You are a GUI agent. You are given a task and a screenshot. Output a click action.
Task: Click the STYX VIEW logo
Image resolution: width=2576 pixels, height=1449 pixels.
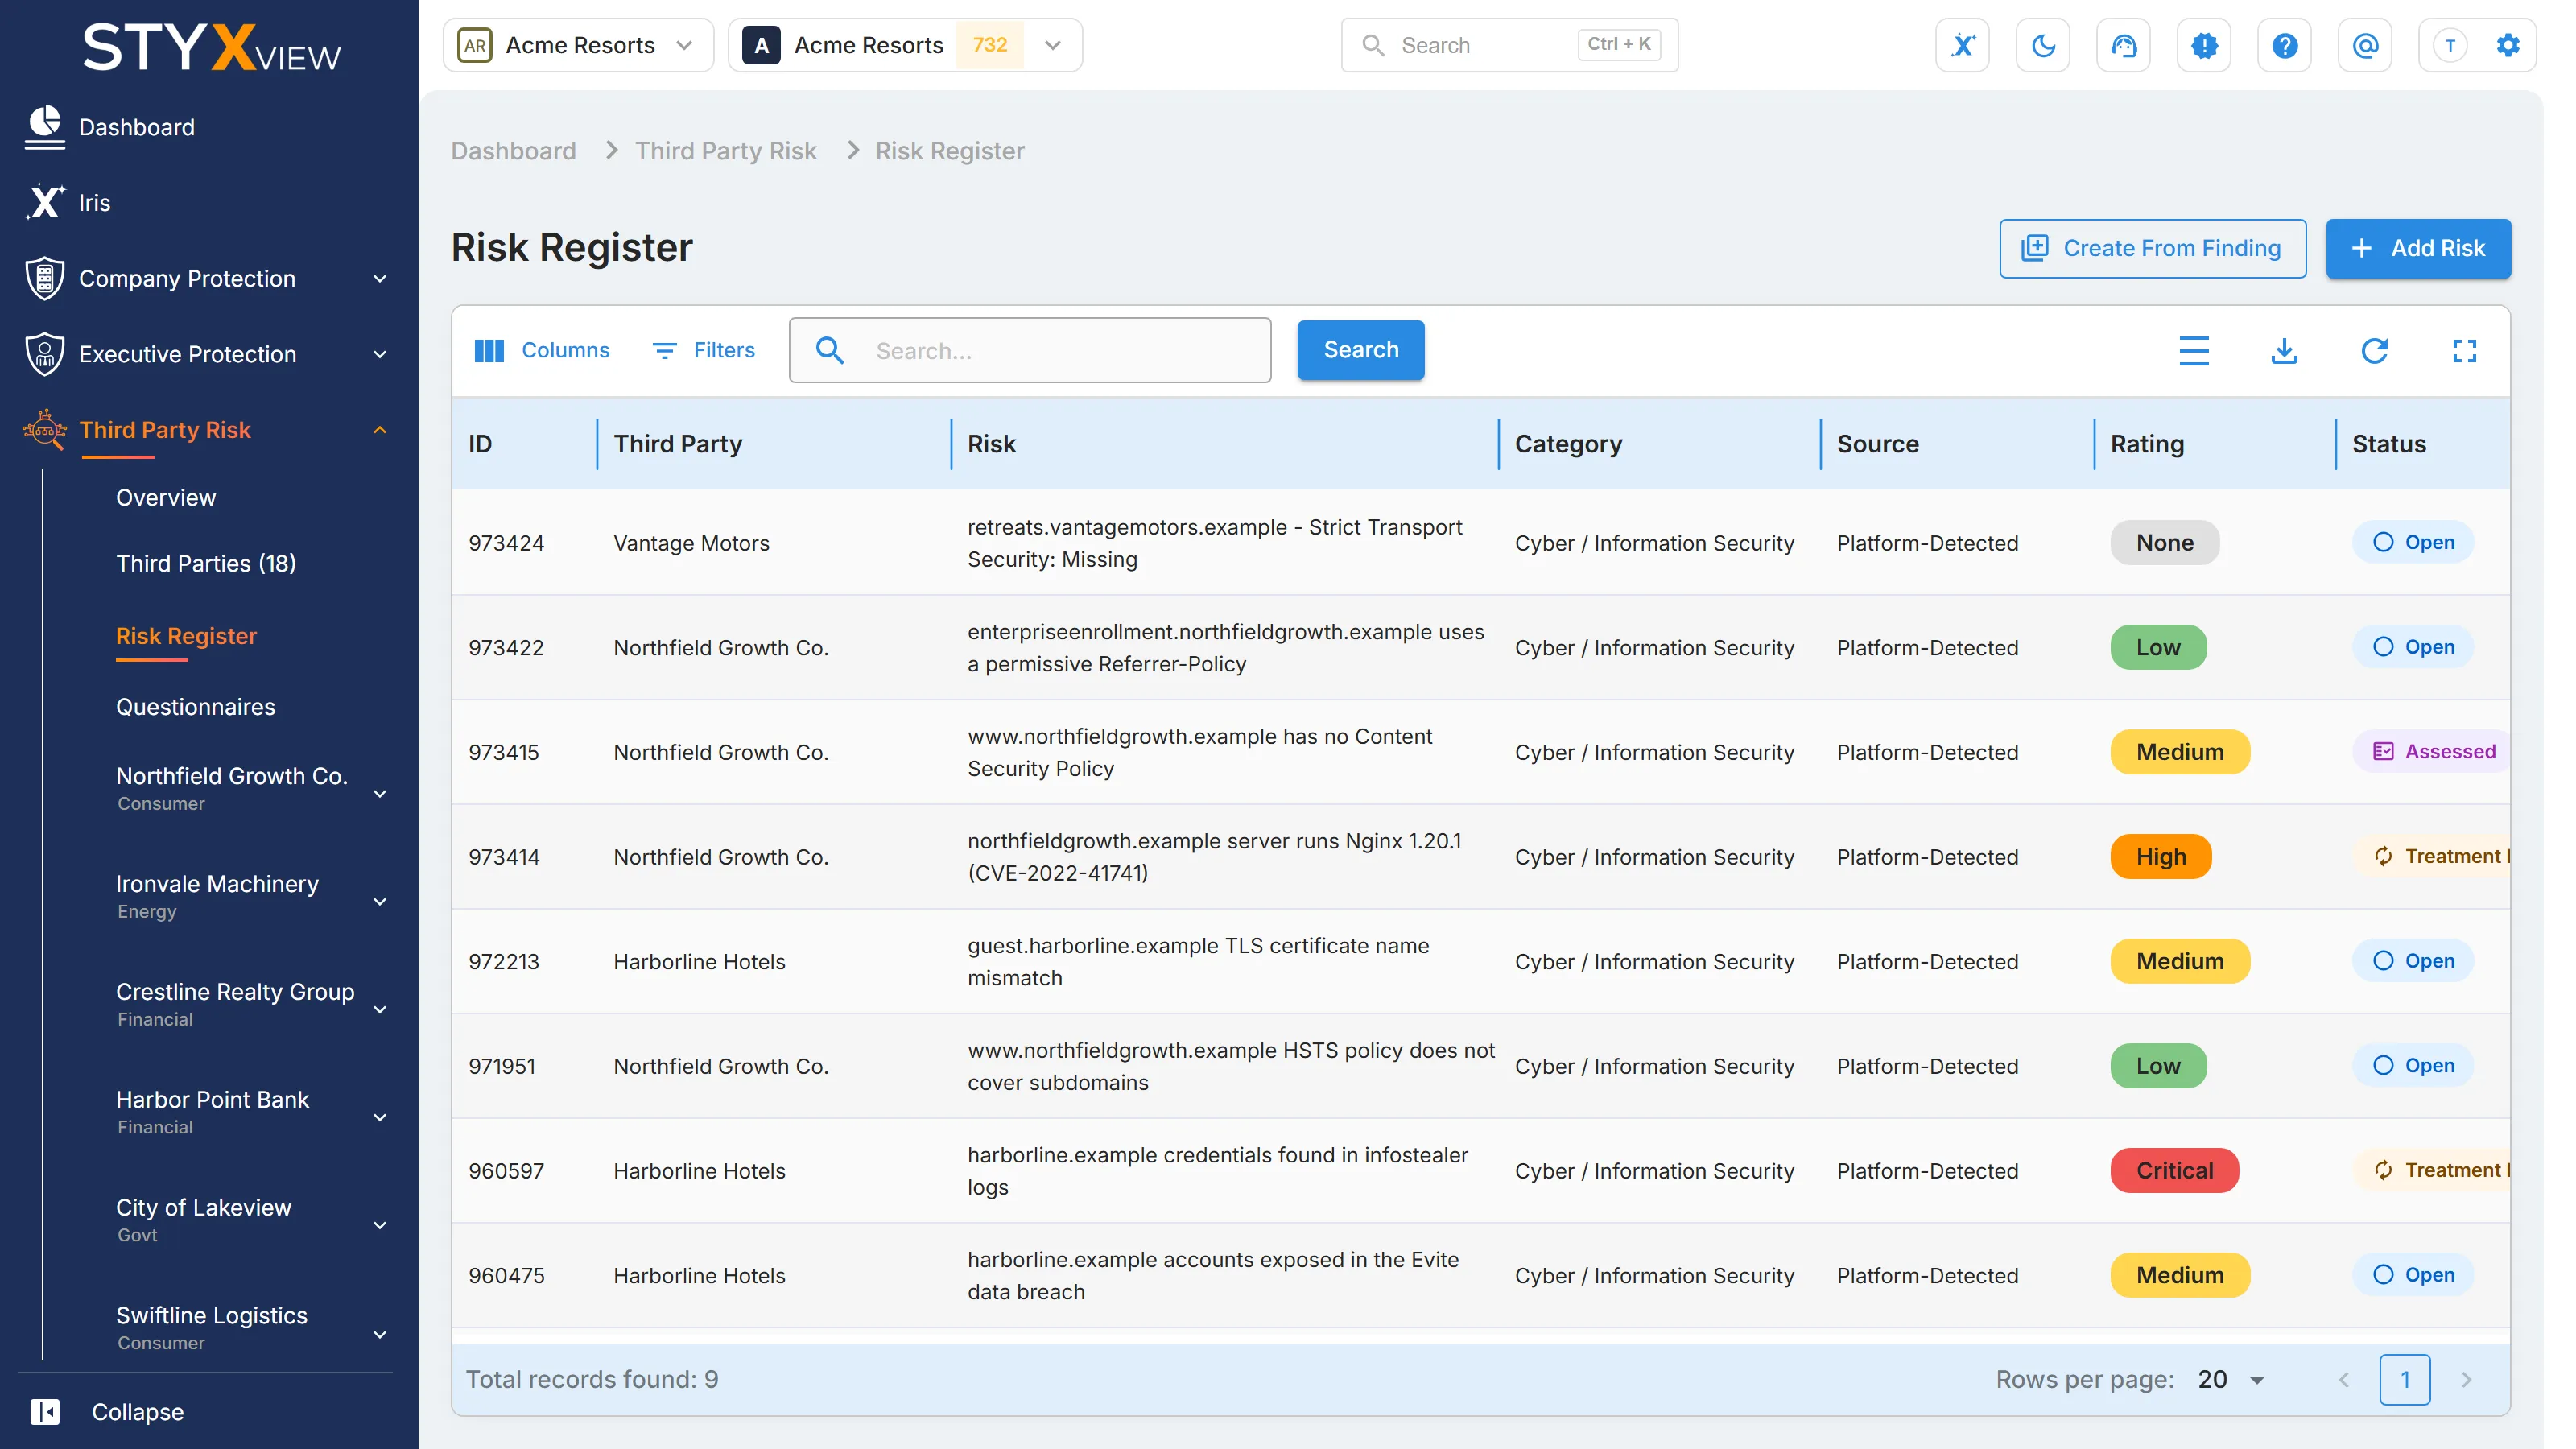pyautogui.click(x=210, y=46)
